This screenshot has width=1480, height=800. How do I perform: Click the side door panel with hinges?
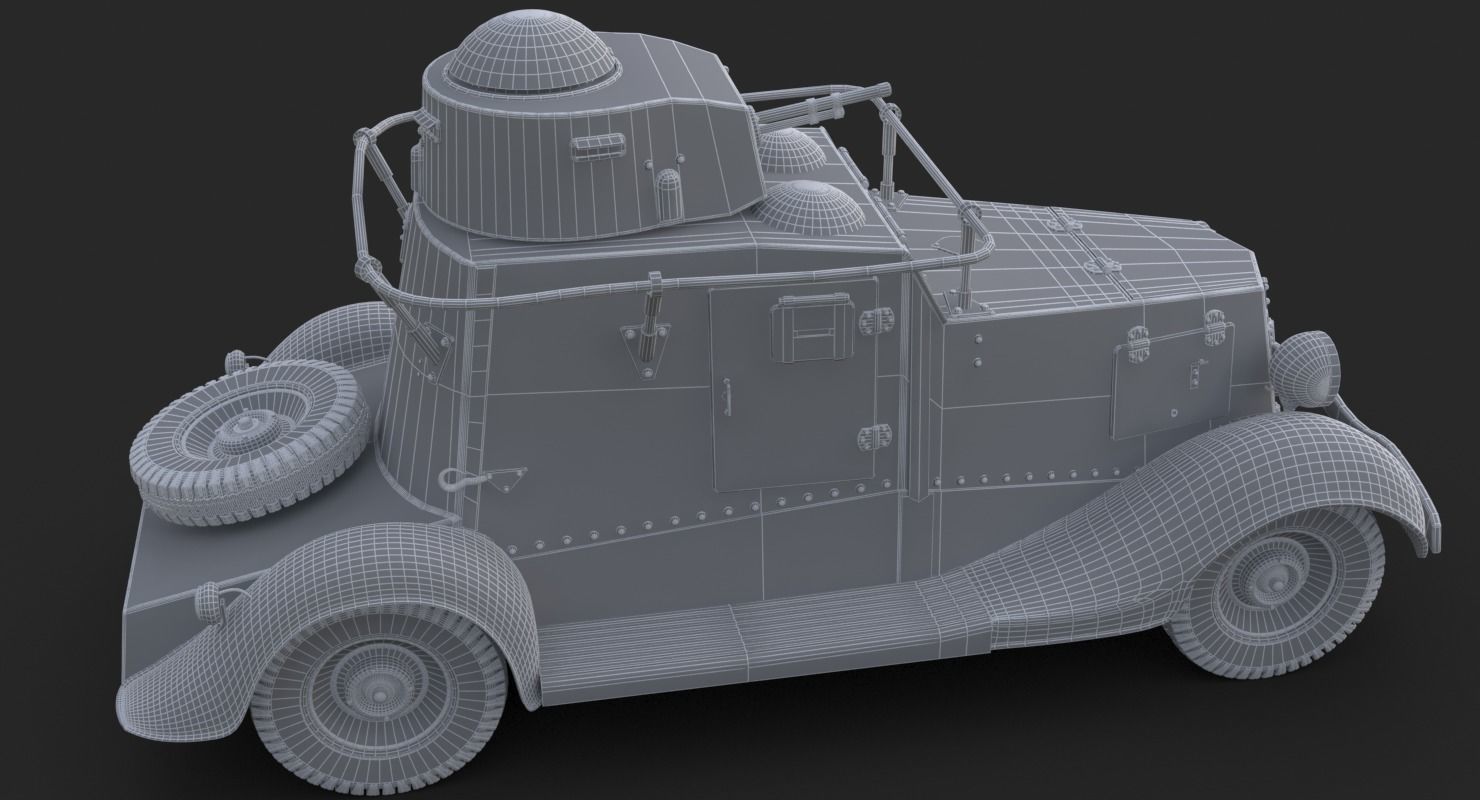[x=794, y=383]
